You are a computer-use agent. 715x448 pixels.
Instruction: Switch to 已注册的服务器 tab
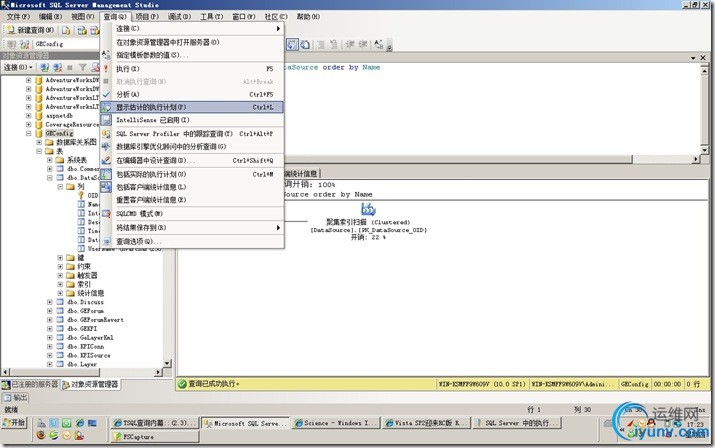[30, 384]
